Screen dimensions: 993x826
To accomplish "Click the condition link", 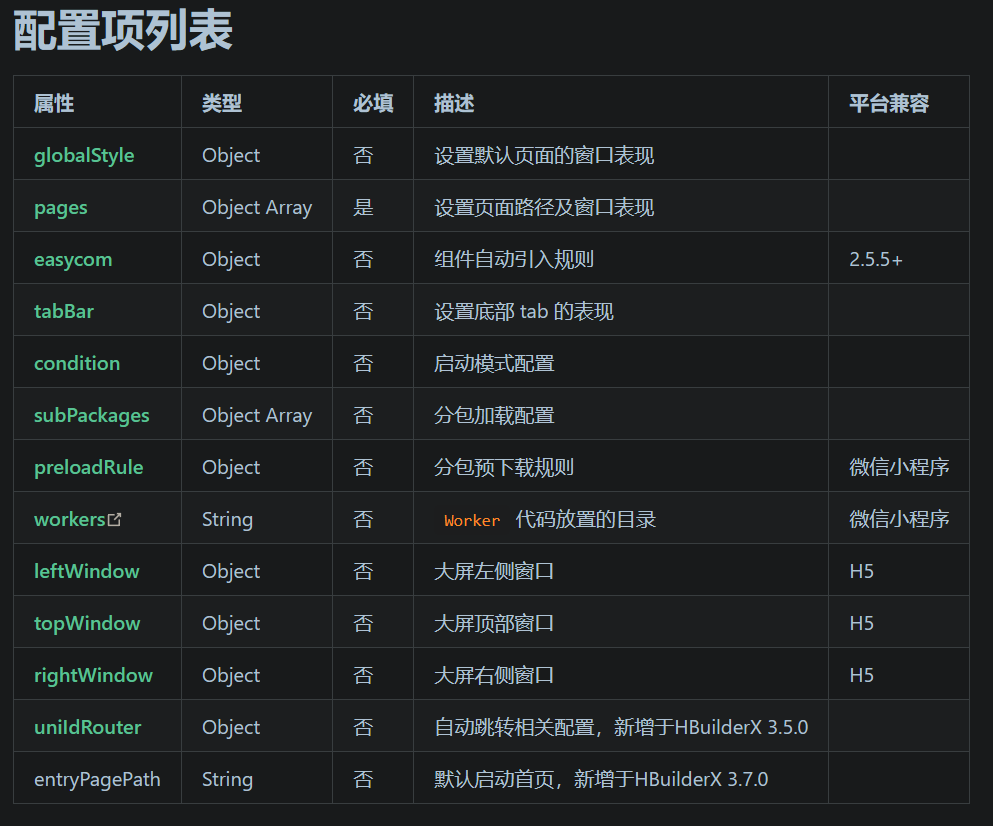I will tap(77, 363).
